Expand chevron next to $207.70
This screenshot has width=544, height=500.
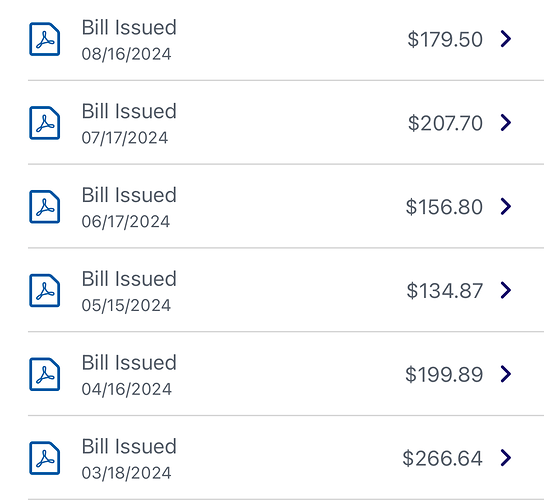tap(506, 122)
